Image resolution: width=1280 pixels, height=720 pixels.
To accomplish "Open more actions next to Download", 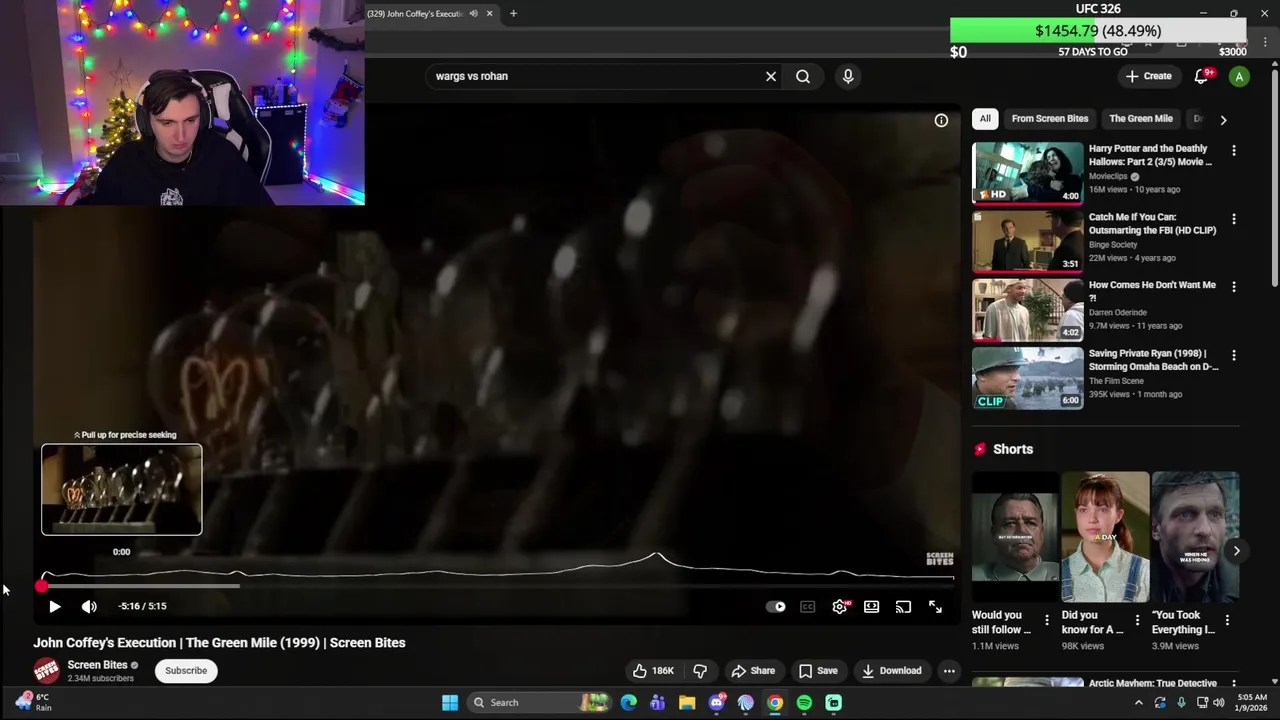I will click(x=949, y=671).
